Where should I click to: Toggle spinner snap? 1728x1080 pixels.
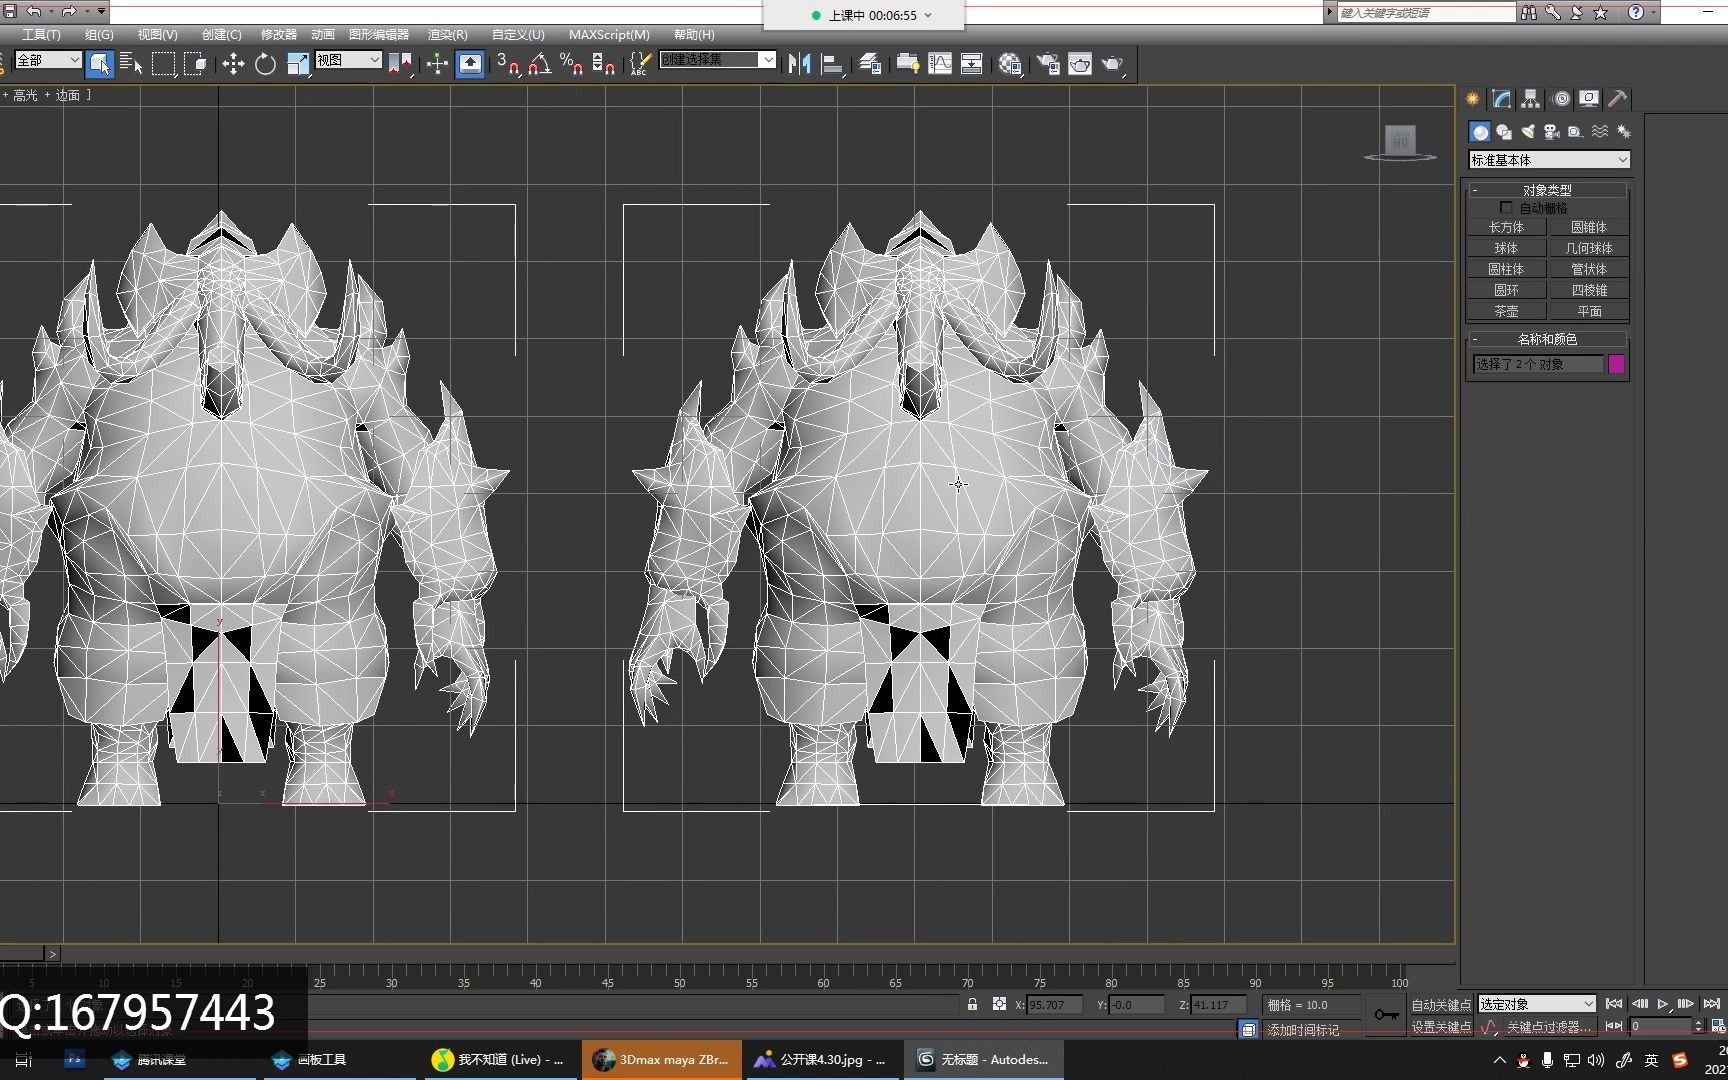pyautogui.click(x=603, y=64)
